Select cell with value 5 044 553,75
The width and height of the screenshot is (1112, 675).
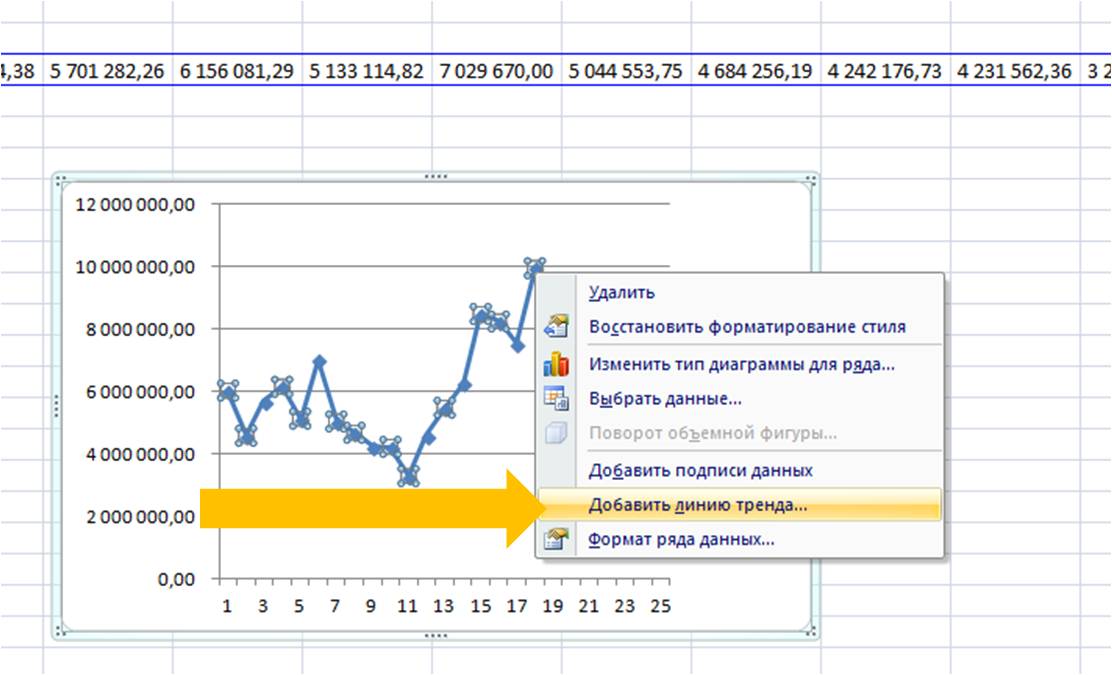tap(626, 71)
